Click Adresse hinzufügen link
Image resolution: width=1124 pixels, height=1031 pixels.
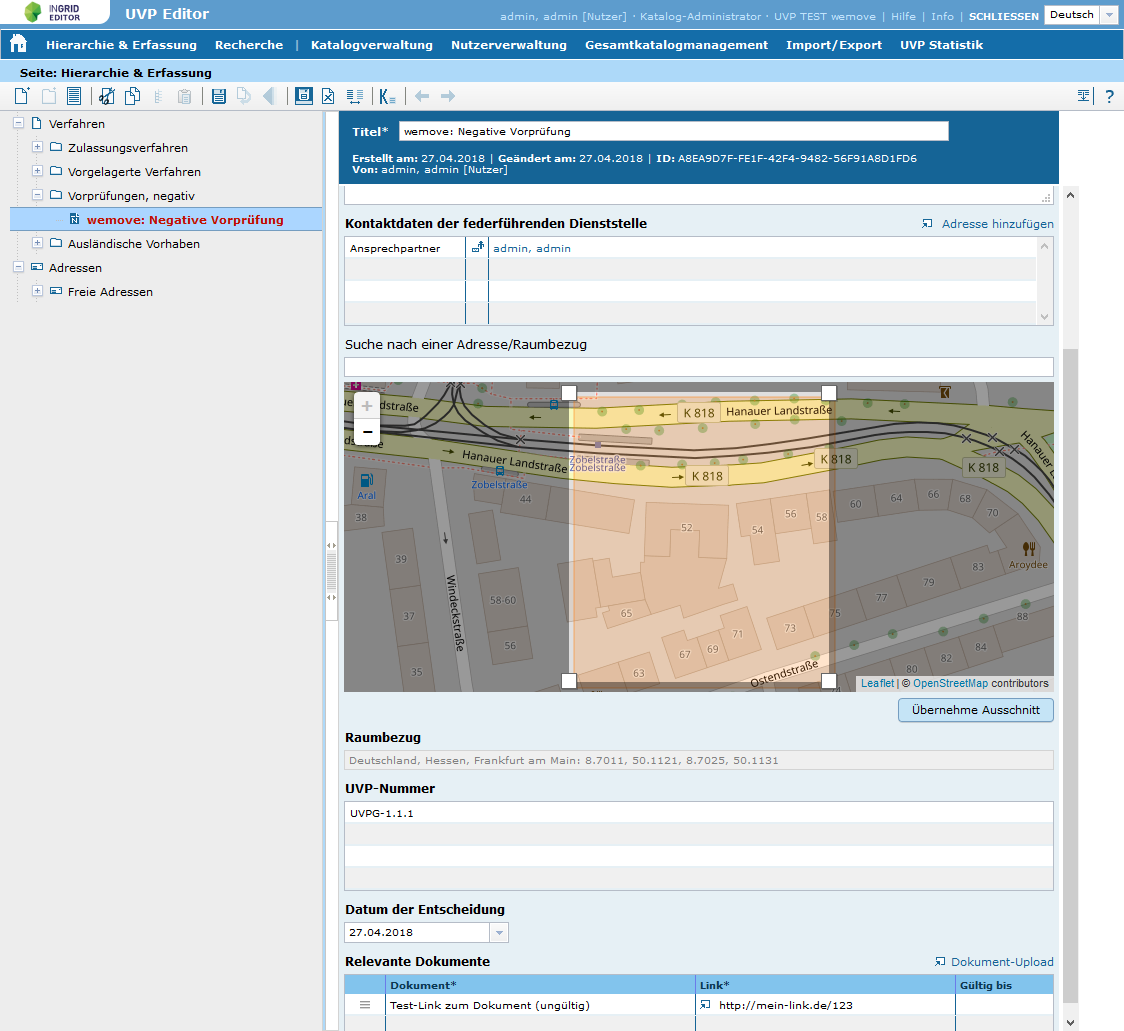(997, 224)
